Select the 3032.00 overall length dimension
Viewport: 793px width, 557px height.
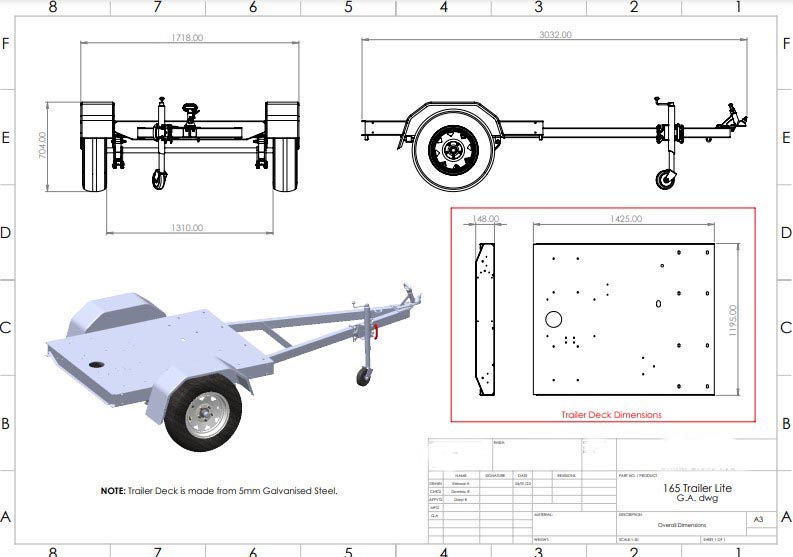(555, 34)
